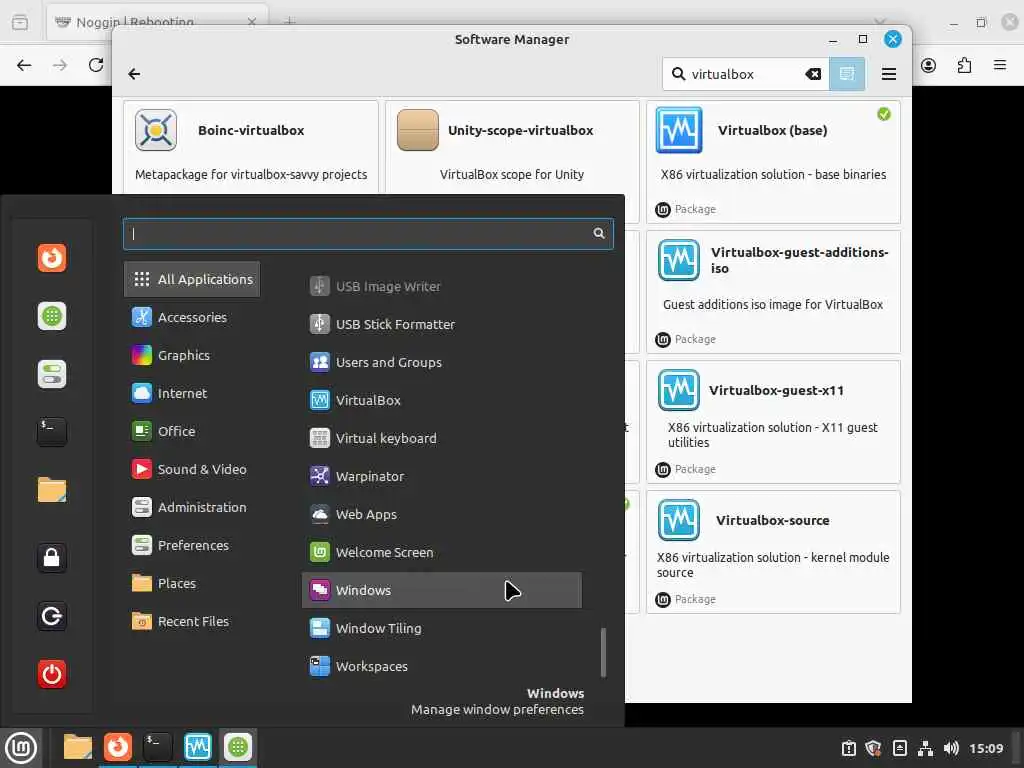
Task: Launch VirtualBox from applications list
Action: pos(441,400)
